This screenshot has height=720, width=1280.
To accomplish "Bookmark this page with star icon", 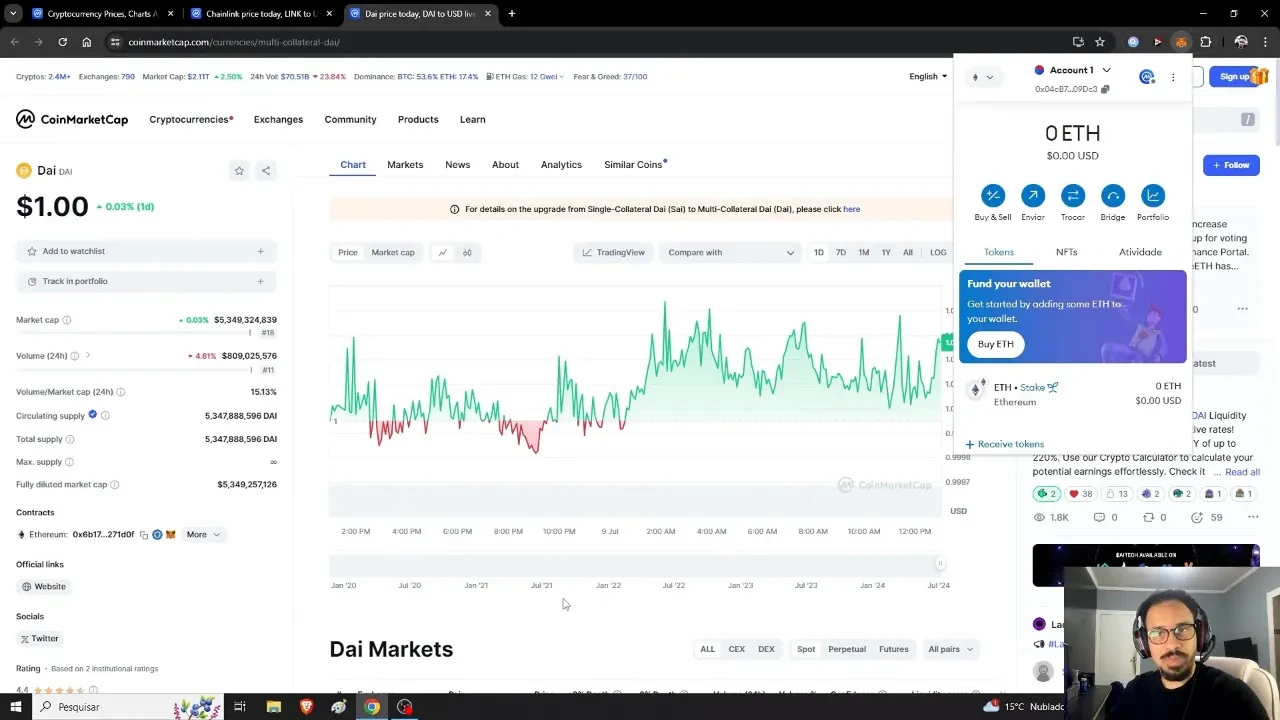I will pyautogui.click(x=1100, y=42).
